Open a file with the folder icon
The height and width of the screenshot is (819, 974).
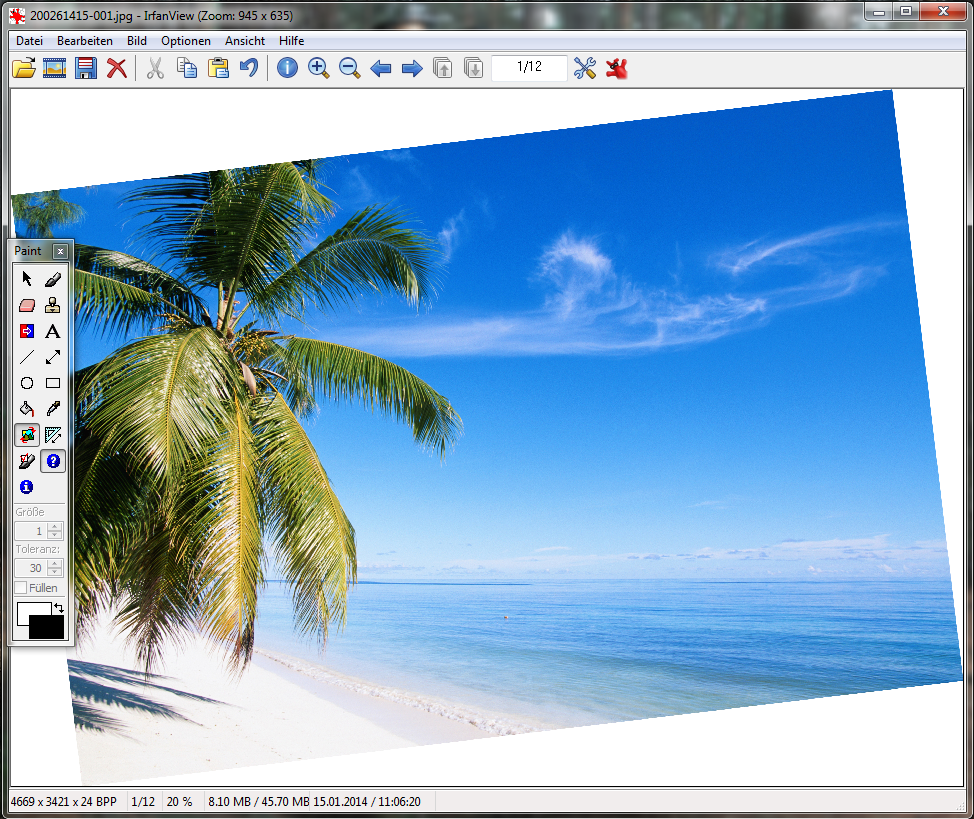24,68
